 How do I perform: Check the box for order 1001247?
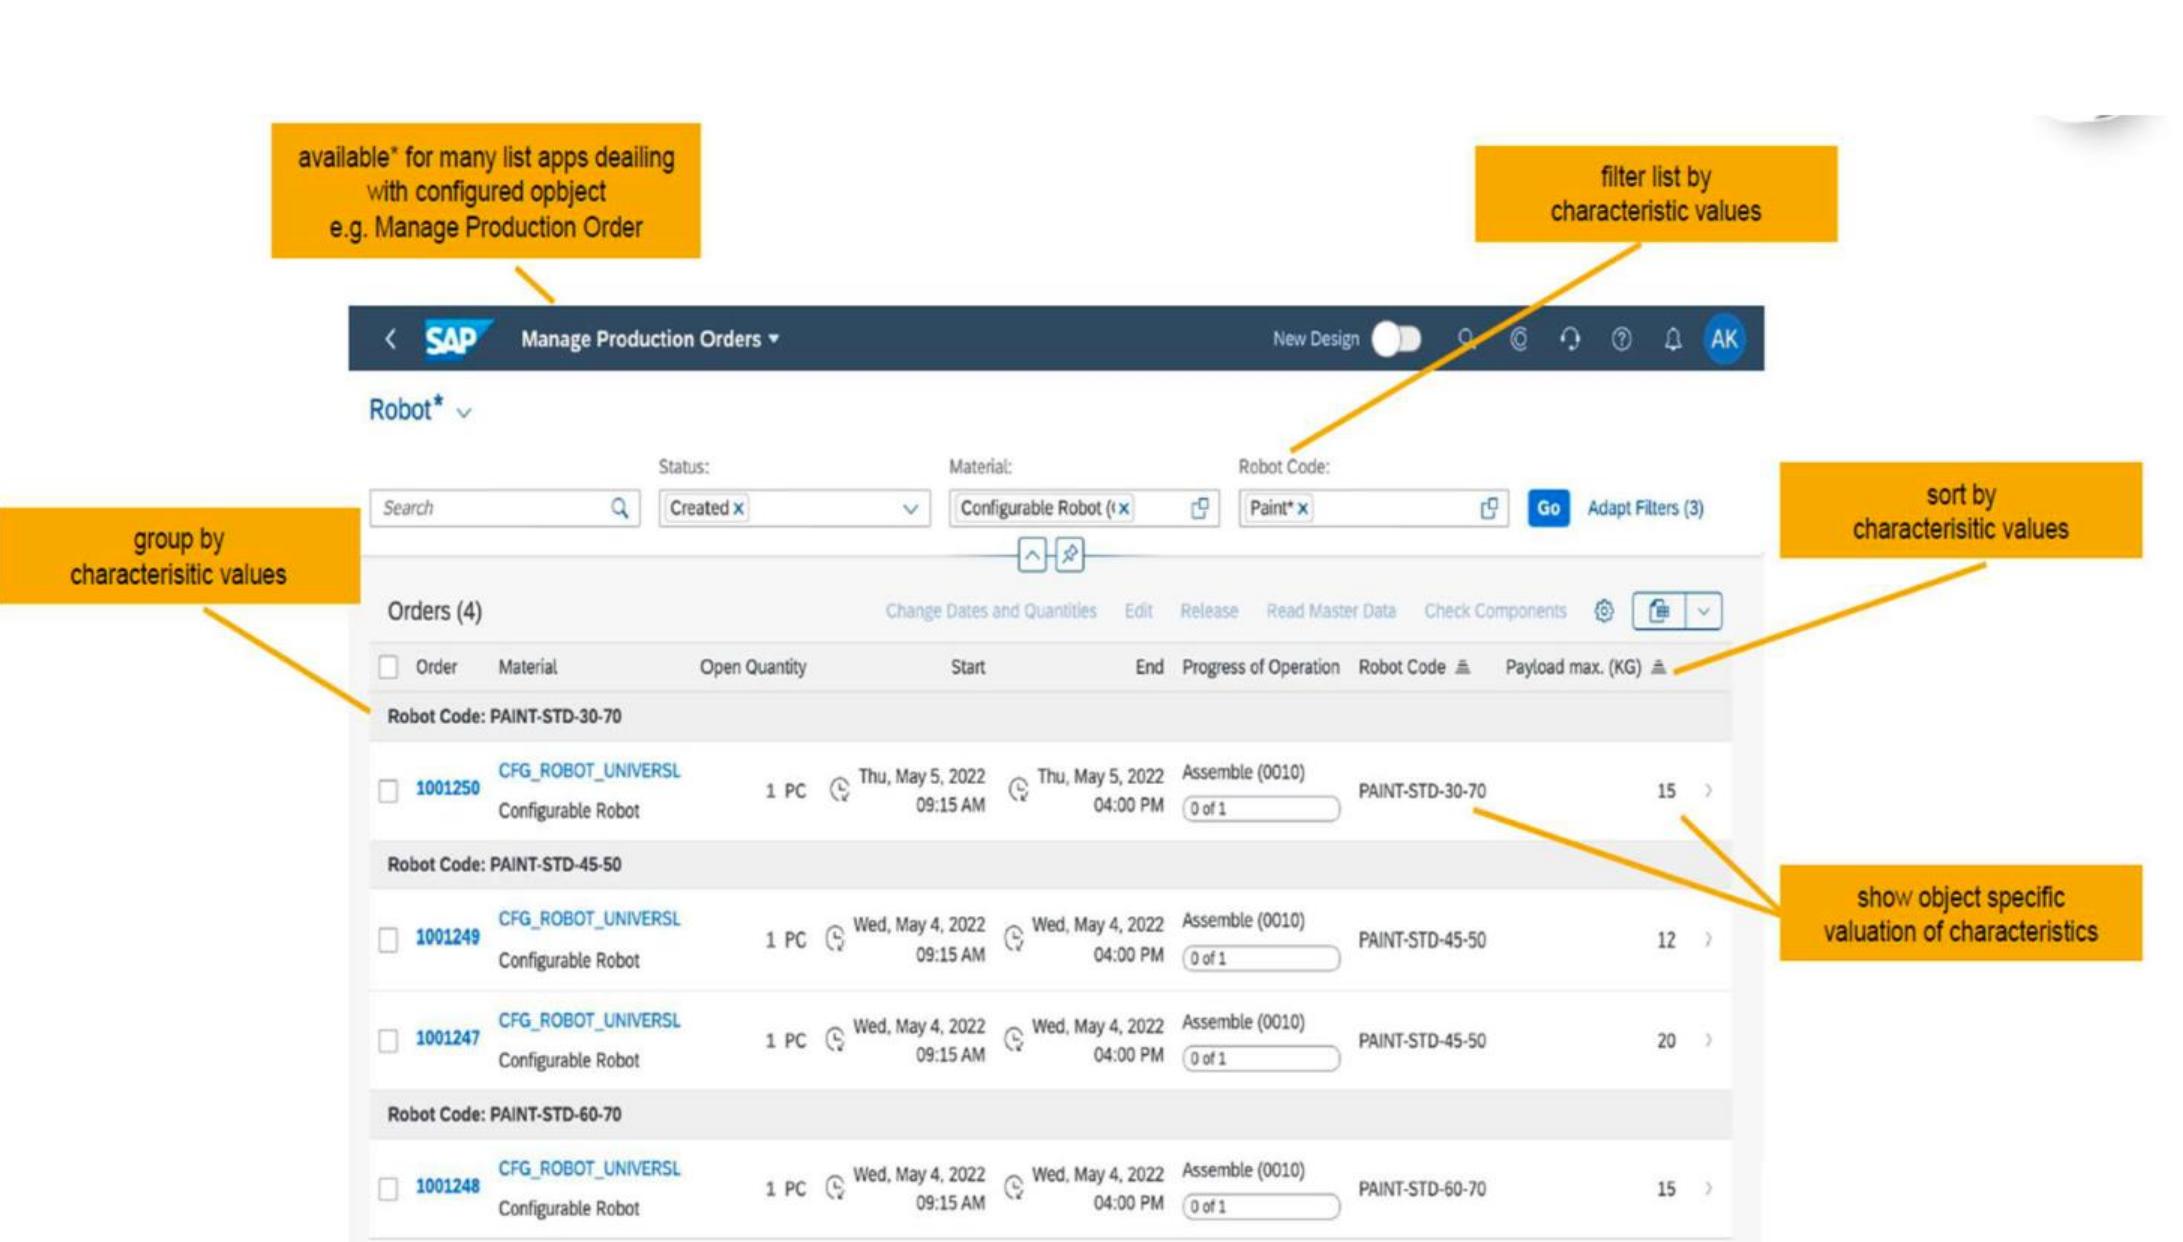tap(388, 1040)
